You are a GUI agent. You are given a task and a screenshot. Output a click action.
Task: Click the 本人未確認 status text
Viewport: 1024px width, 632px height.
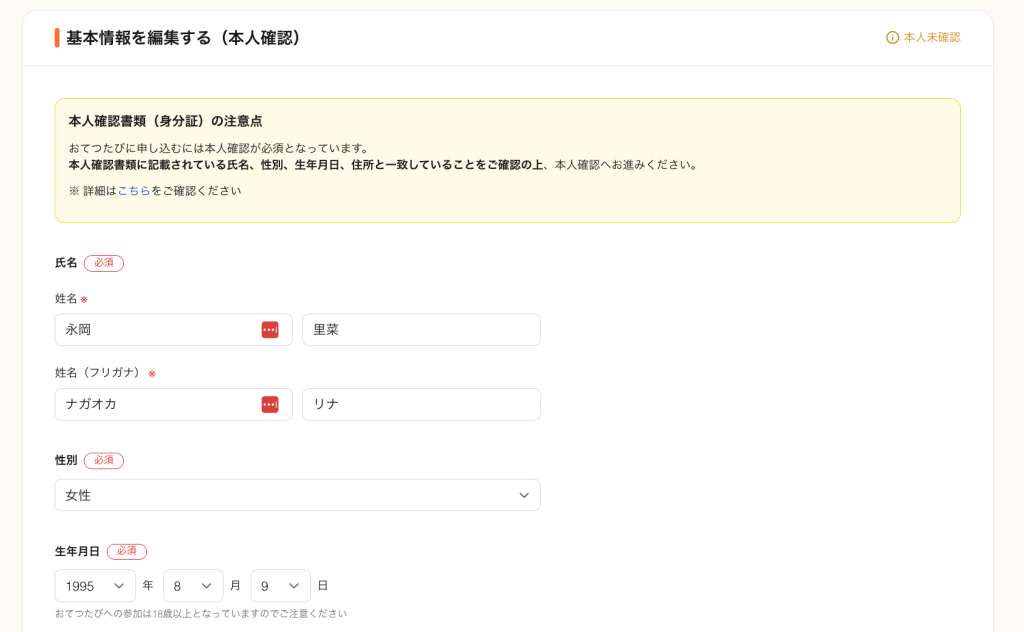click(931, 38)
